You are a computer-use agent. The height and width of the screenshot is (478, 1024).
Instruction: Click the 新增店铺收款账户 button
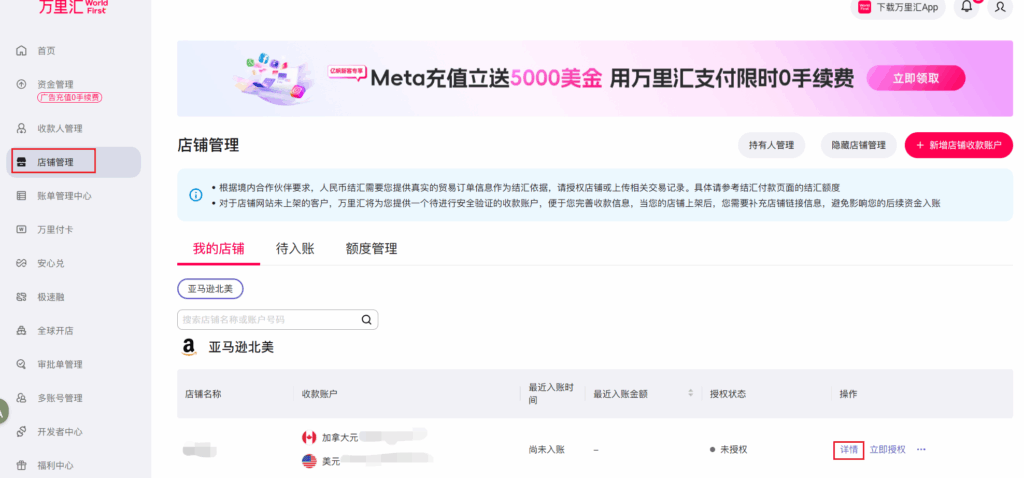[x=958, y=145]
